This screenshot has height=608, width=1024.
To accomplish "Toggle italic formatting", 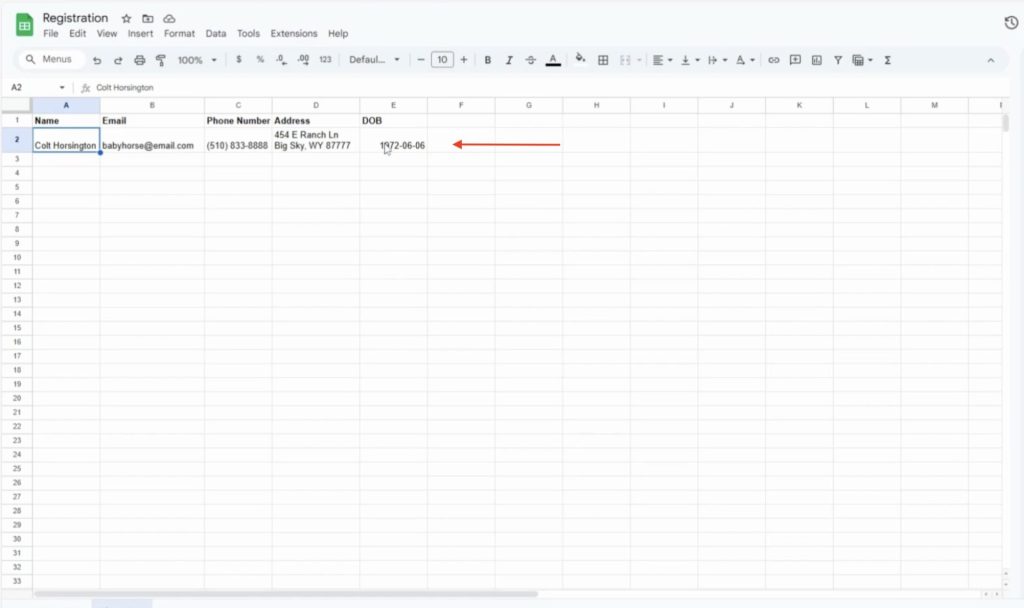I will 509,60.
